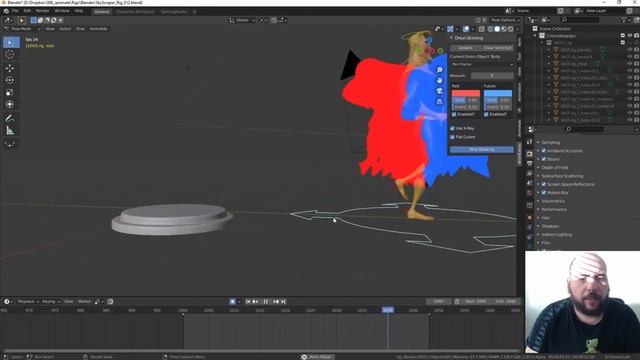Viewport: 640px width, 360px height.
Task: Expand the Volumetrics section
Action: coord(539,201)
